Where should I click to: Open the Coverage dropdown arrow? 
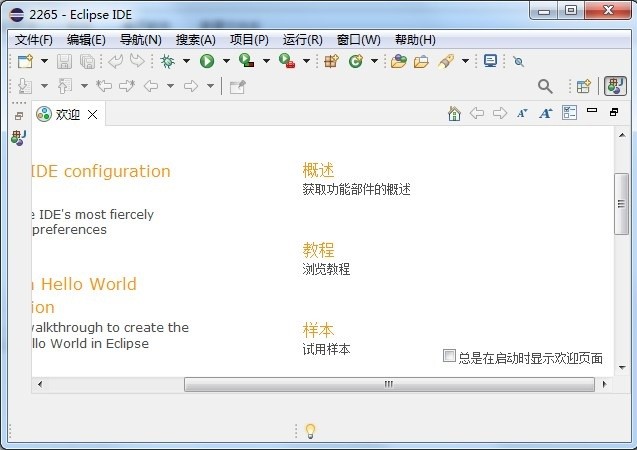pos(266,61)
